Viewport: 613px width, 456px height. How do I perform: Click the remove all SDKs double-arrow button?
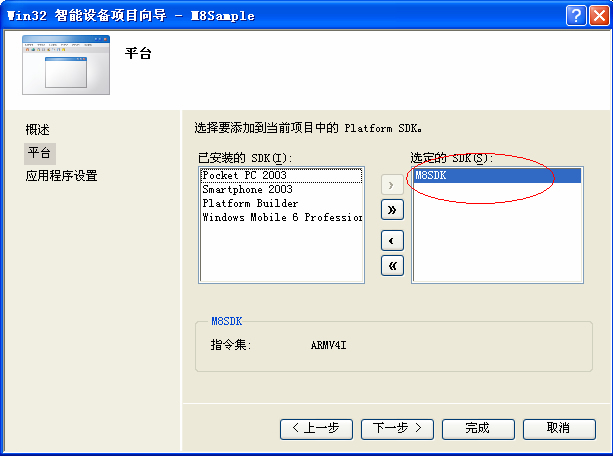pyautogui.click(x=392, y=266)
